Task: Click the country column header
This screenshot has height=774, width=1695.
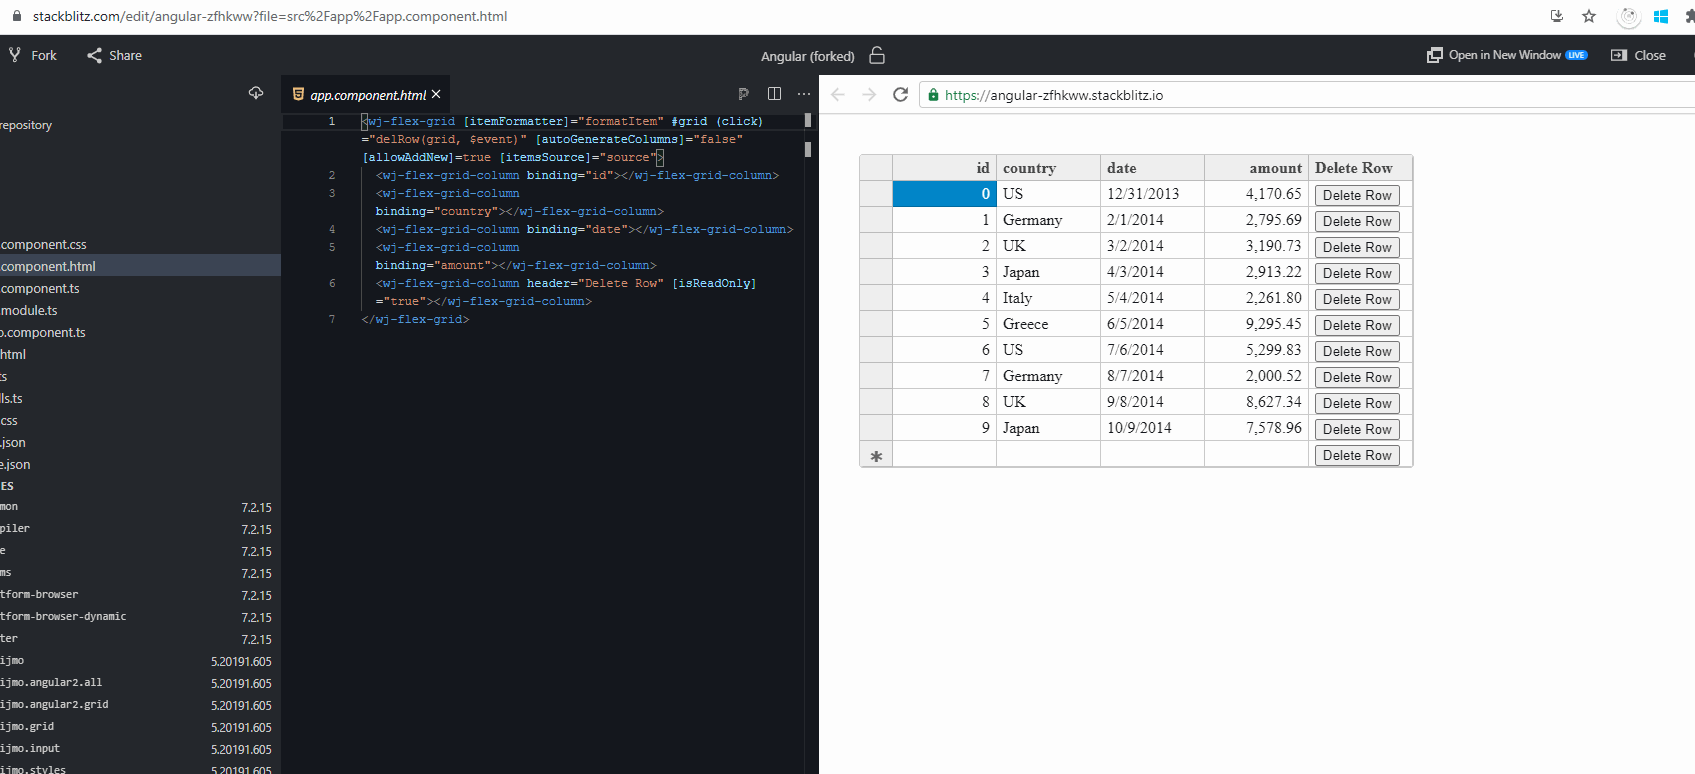Action: pos(1048,168)
